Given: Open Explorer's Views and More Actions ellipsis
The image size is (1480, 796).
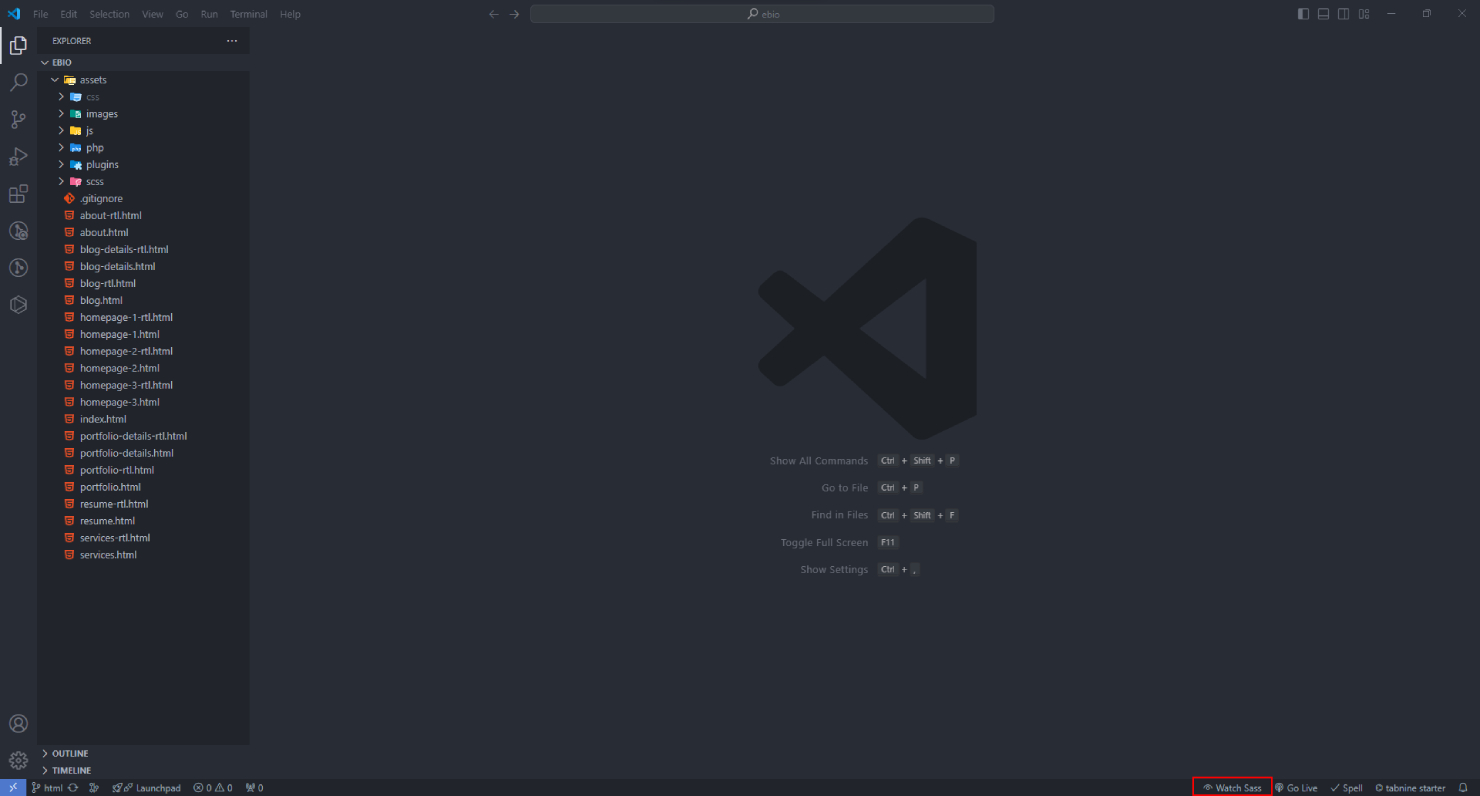Looking at the screenshot, I should [x=232, y=41].
